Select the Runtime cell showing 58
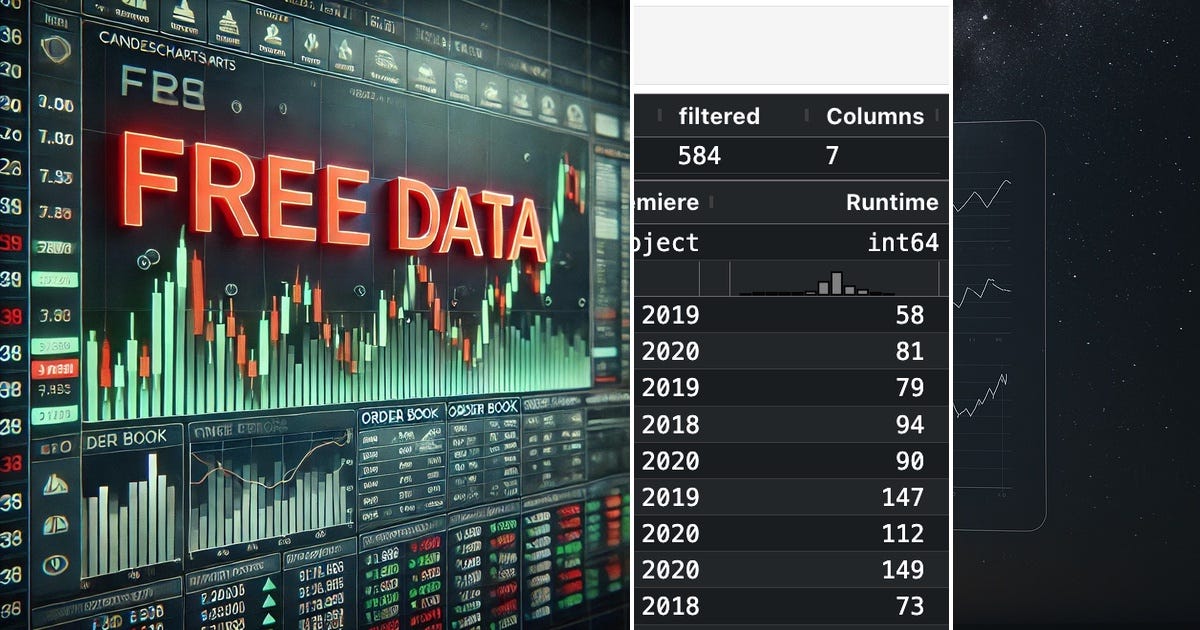The height and width of the screenshot is (630, 1200). tap(909, 315)
